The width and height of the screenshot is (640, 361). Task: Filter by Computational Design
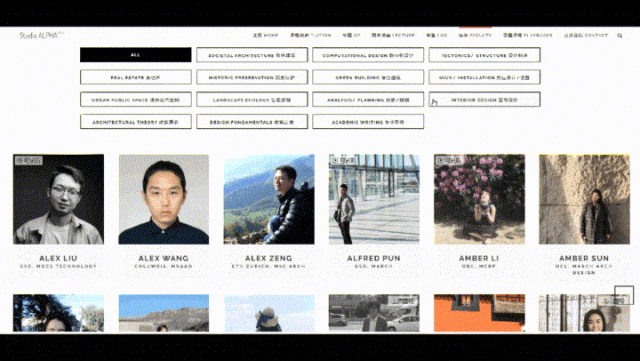pyautogui.click(x=368, y=55)
